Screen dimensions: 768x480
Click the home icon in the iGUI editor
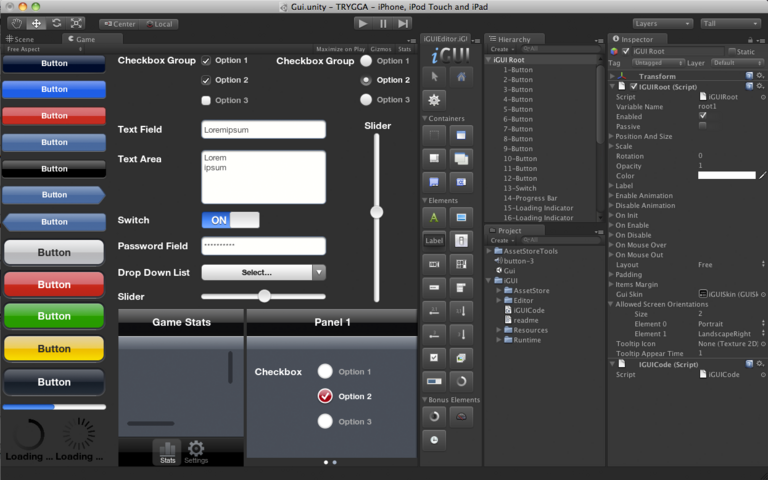tap(460, 75)
